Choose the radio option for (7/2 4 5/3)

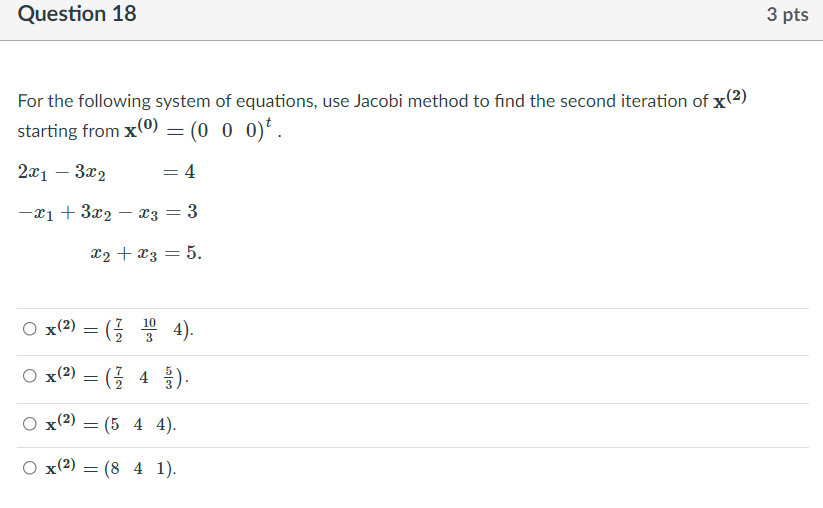30,376
